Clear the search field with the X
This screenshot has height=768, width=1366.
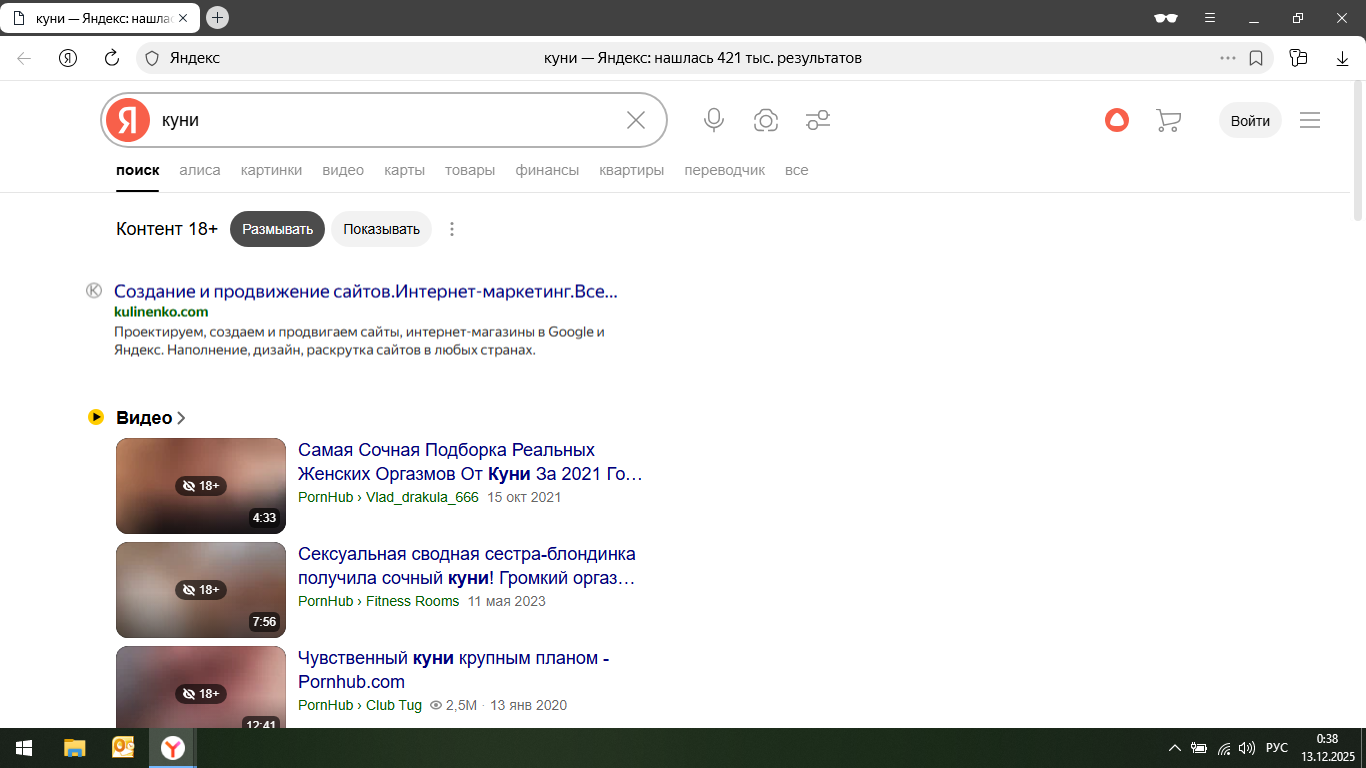(636, 120)
